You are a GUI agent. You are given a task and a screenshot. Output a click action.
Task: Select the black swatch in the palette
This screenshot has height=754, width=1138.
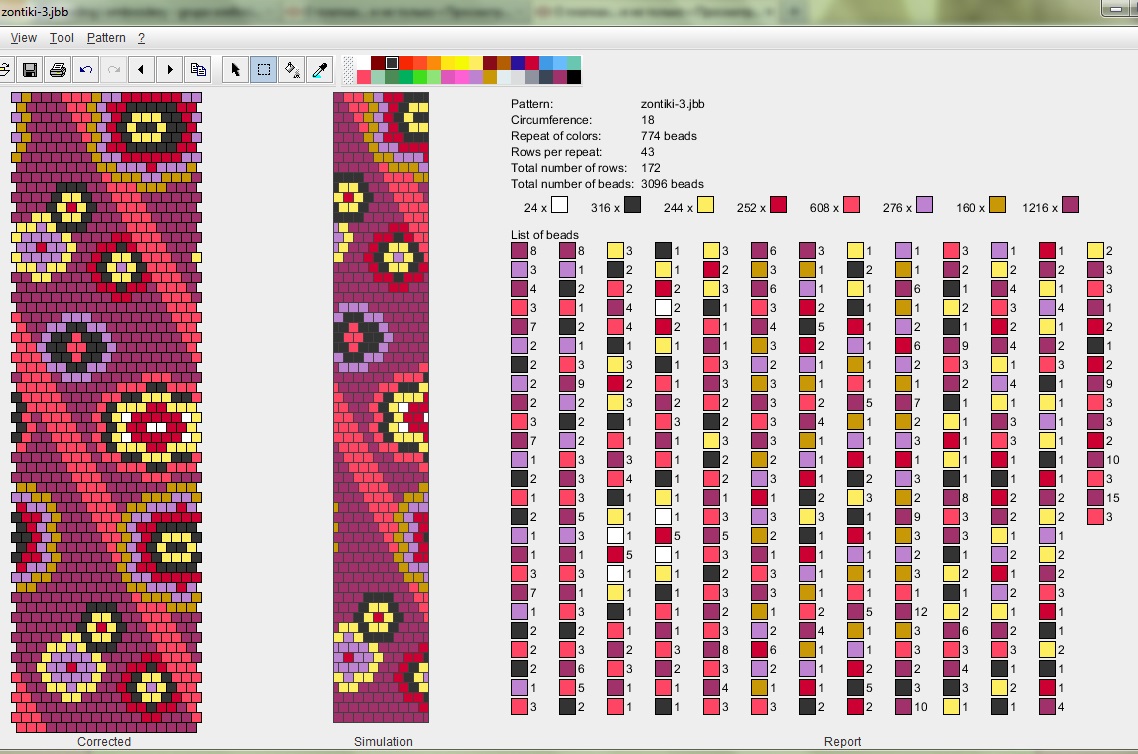coord(574,77)
